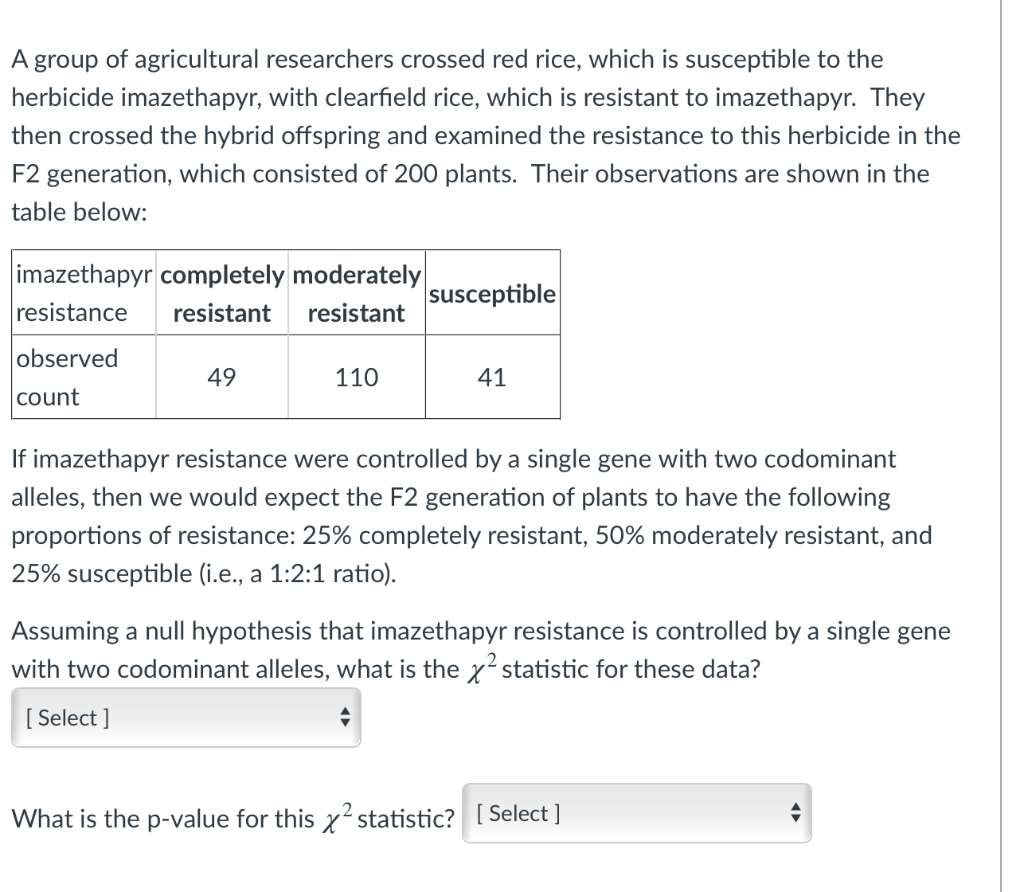
Task: Click the paragraph starting 'A group of agricultural researchers'
Action: (x=486, y=135)
